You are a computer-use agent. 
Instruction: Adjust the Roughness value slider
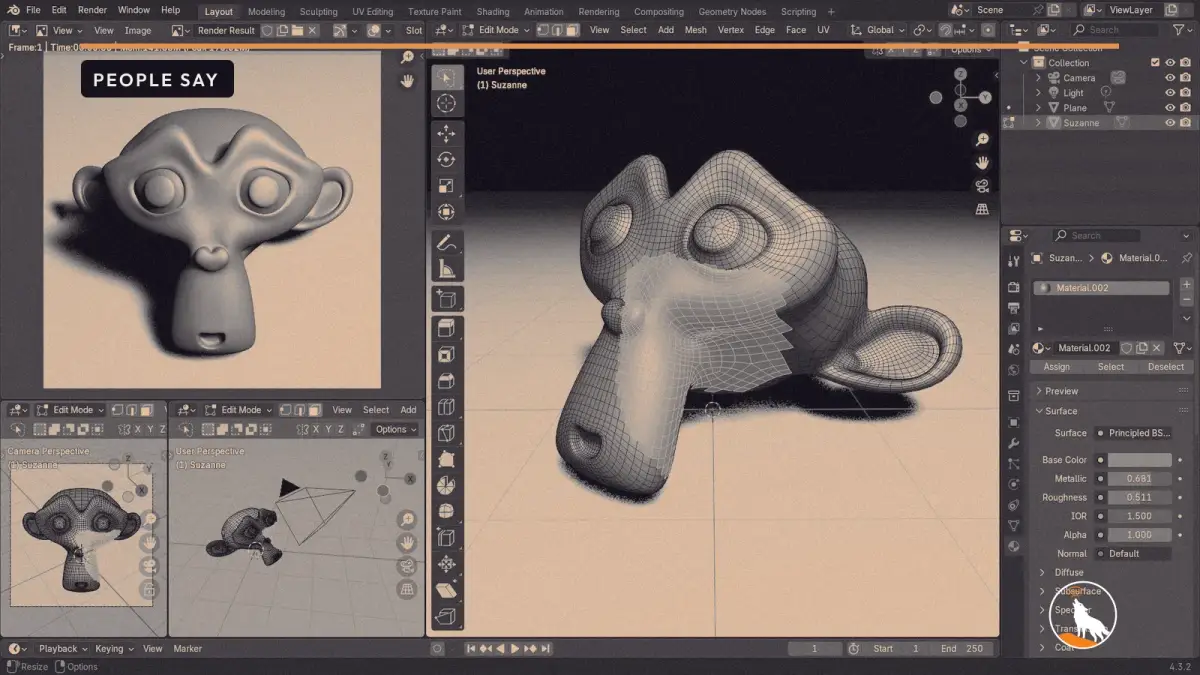1140,498
